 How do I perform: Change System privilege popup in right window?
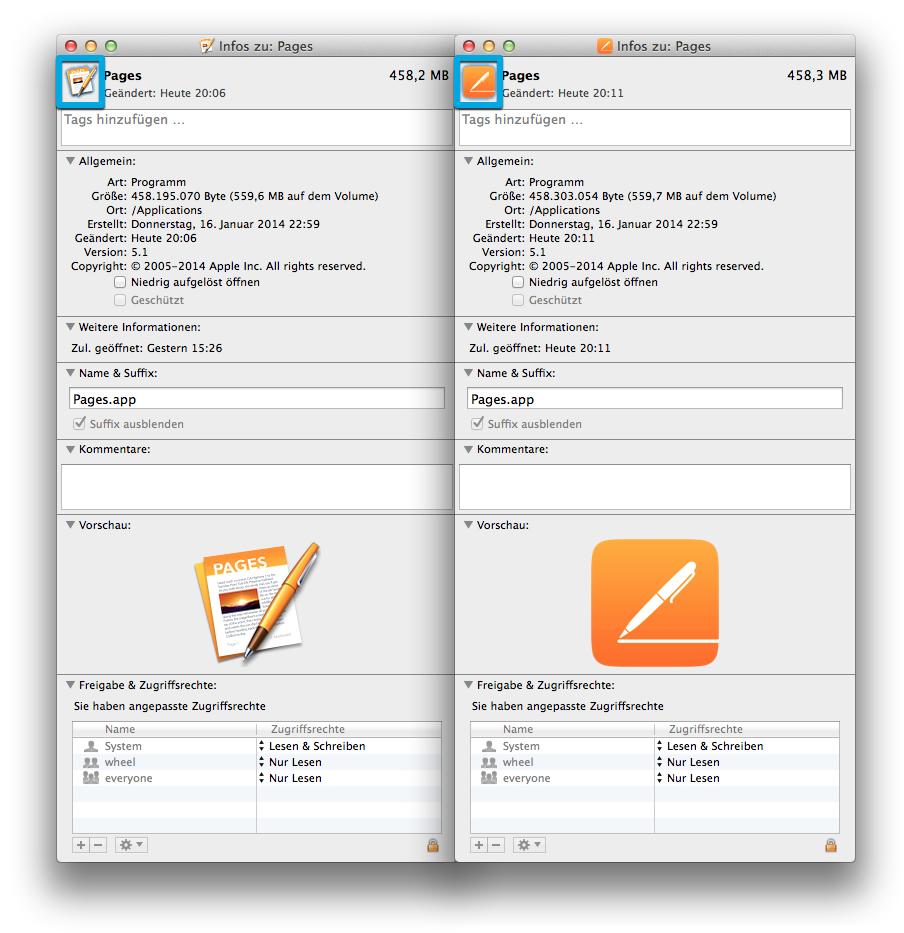pyautogui.click(x=710, y=746)
